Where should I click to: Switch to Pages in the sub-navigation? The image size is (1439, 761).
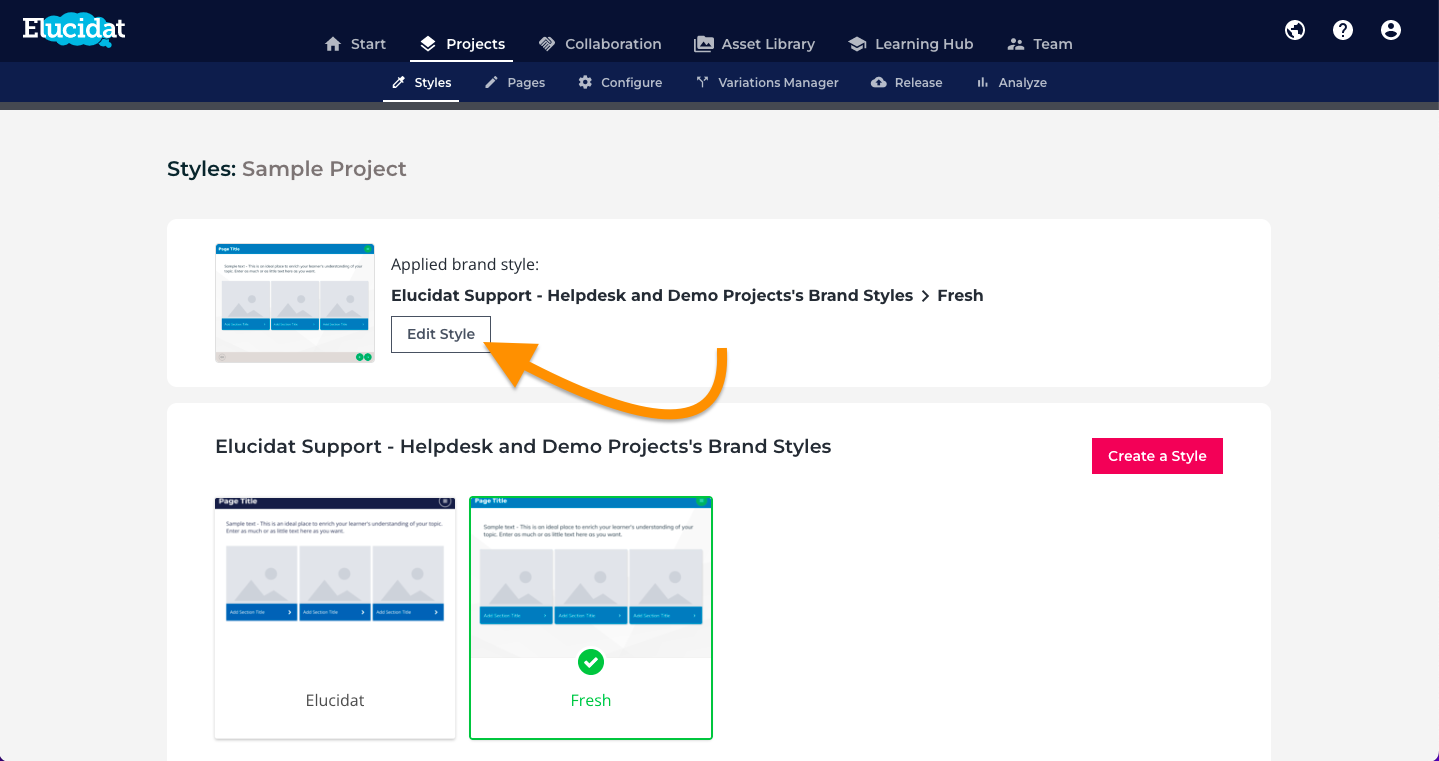pos(515,82)
